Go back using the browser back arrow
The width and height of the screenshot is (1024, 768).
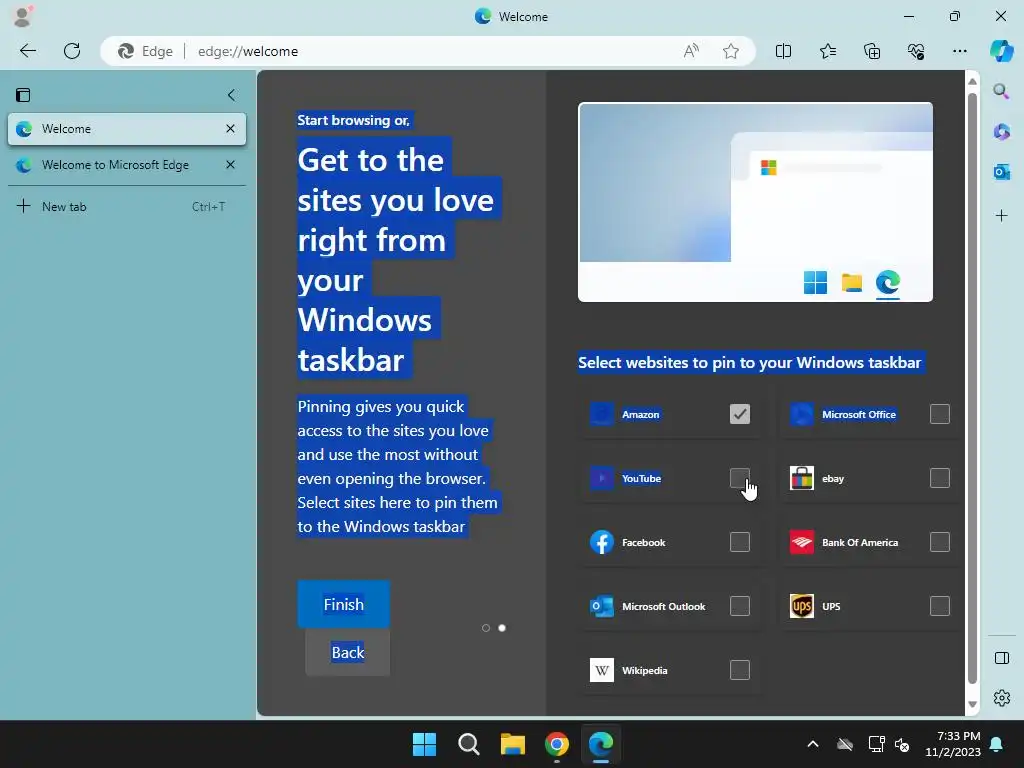[27, 51]
